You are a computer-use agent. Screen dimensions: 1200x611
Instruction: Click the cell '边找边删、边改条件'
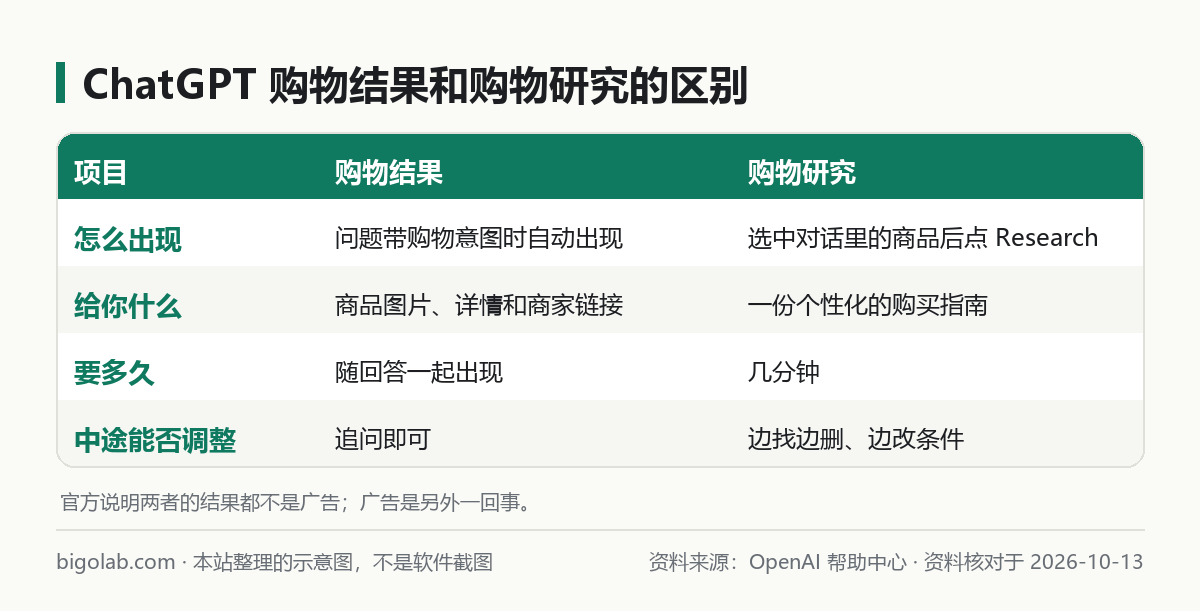click(856, 440)
